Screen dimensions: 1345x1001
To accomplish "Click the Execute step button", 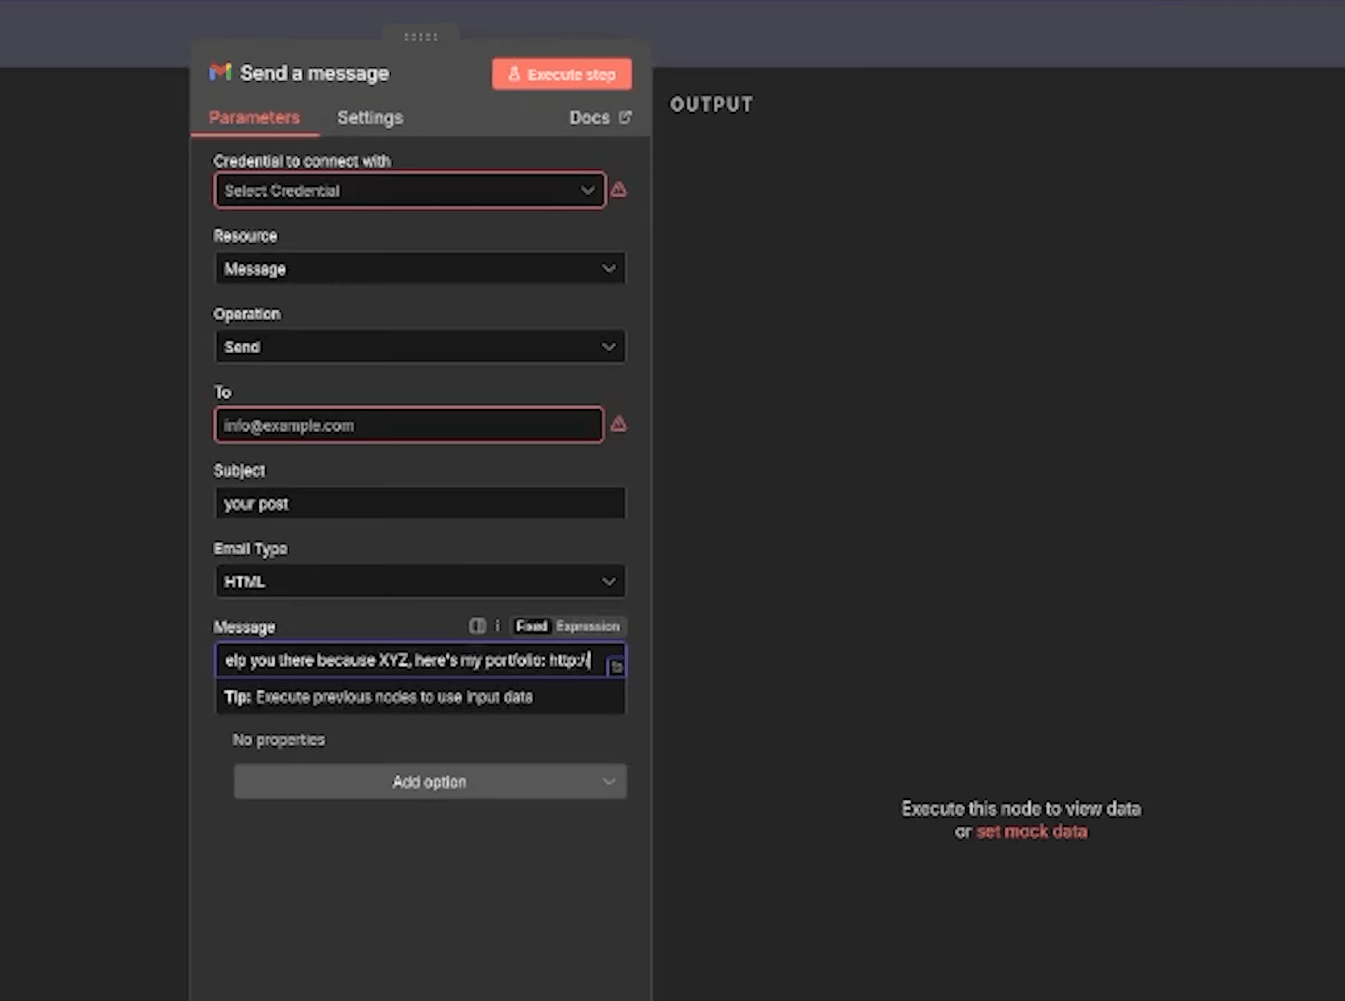I will coord(562,74).
